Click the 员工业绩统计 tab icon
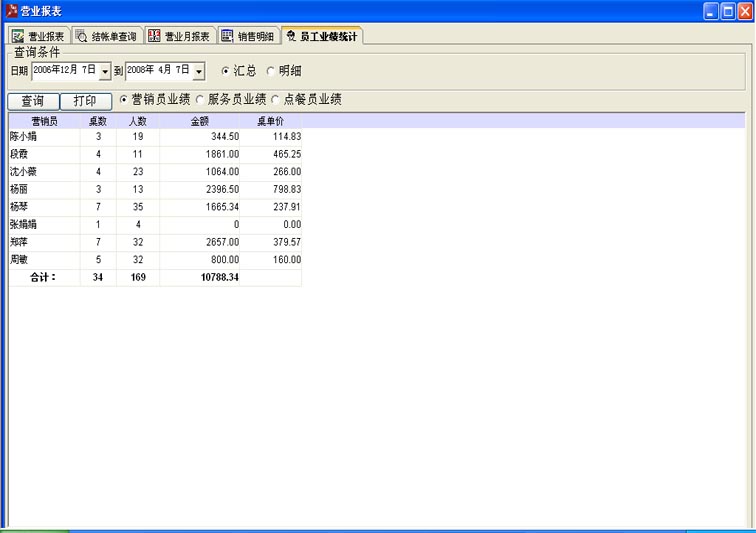This screenshot has width=756, height=533. (x=291, y=36)
